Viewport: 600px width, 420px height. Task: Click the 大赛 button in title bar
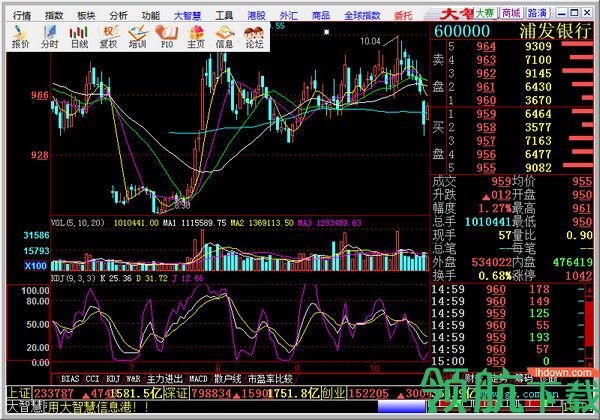[x=485, y=13]
